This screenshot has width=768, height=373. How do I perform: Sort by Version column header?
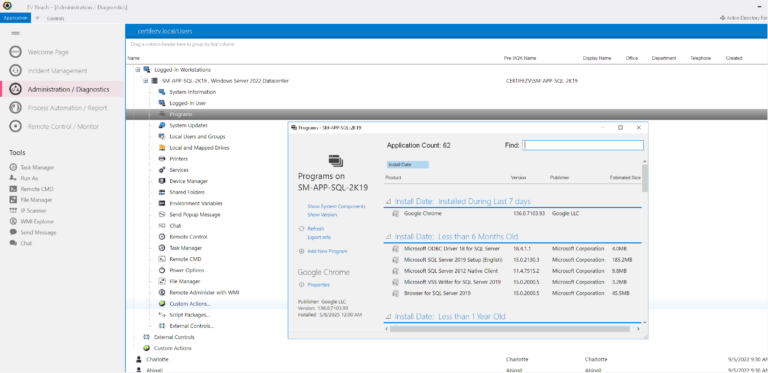click(518, 177)
